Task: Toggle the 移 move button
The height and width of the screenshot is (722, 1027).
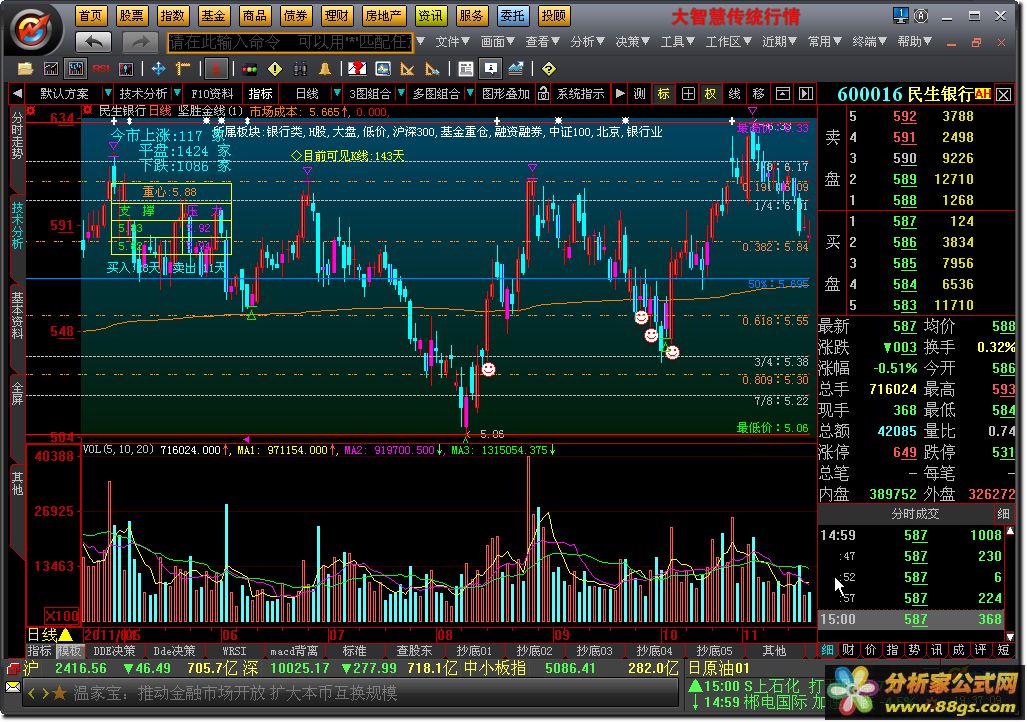Action: 758,94
